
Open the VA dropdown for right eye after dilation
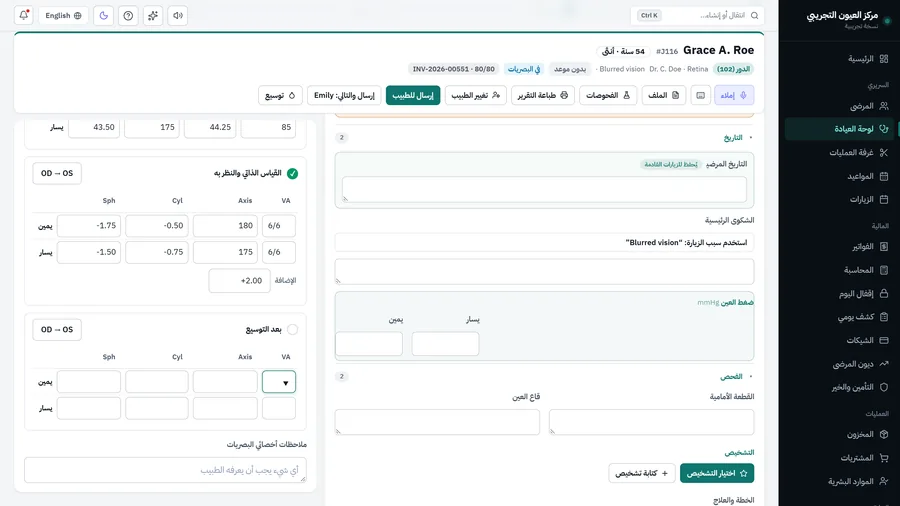click(279, 382)
